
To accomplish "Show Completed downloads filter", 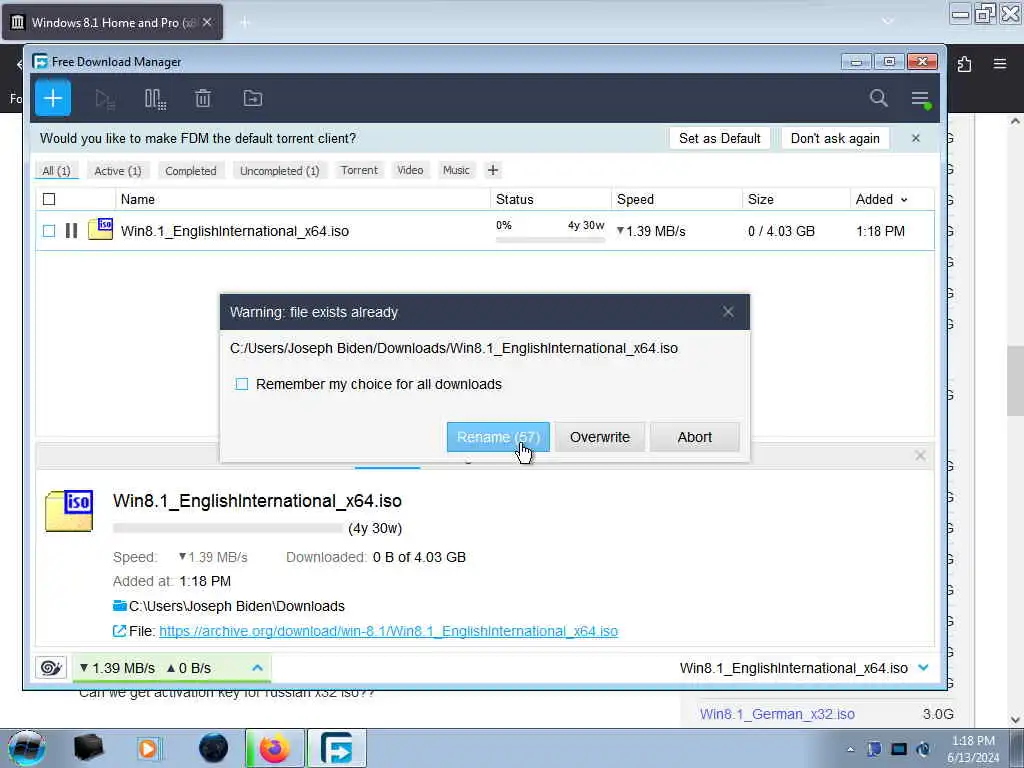I will click(191, 170).
